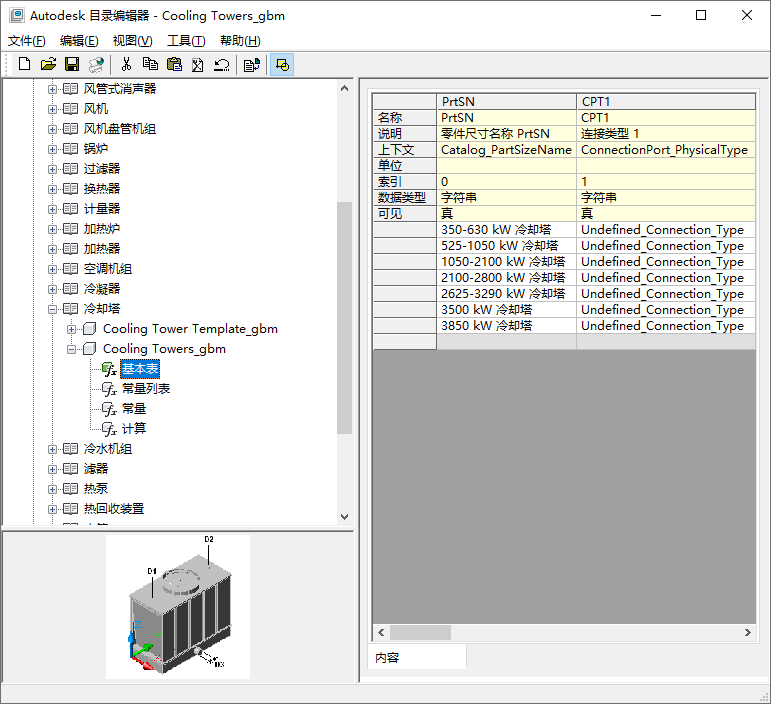Select the 计量器 tree item

point(102,209)
